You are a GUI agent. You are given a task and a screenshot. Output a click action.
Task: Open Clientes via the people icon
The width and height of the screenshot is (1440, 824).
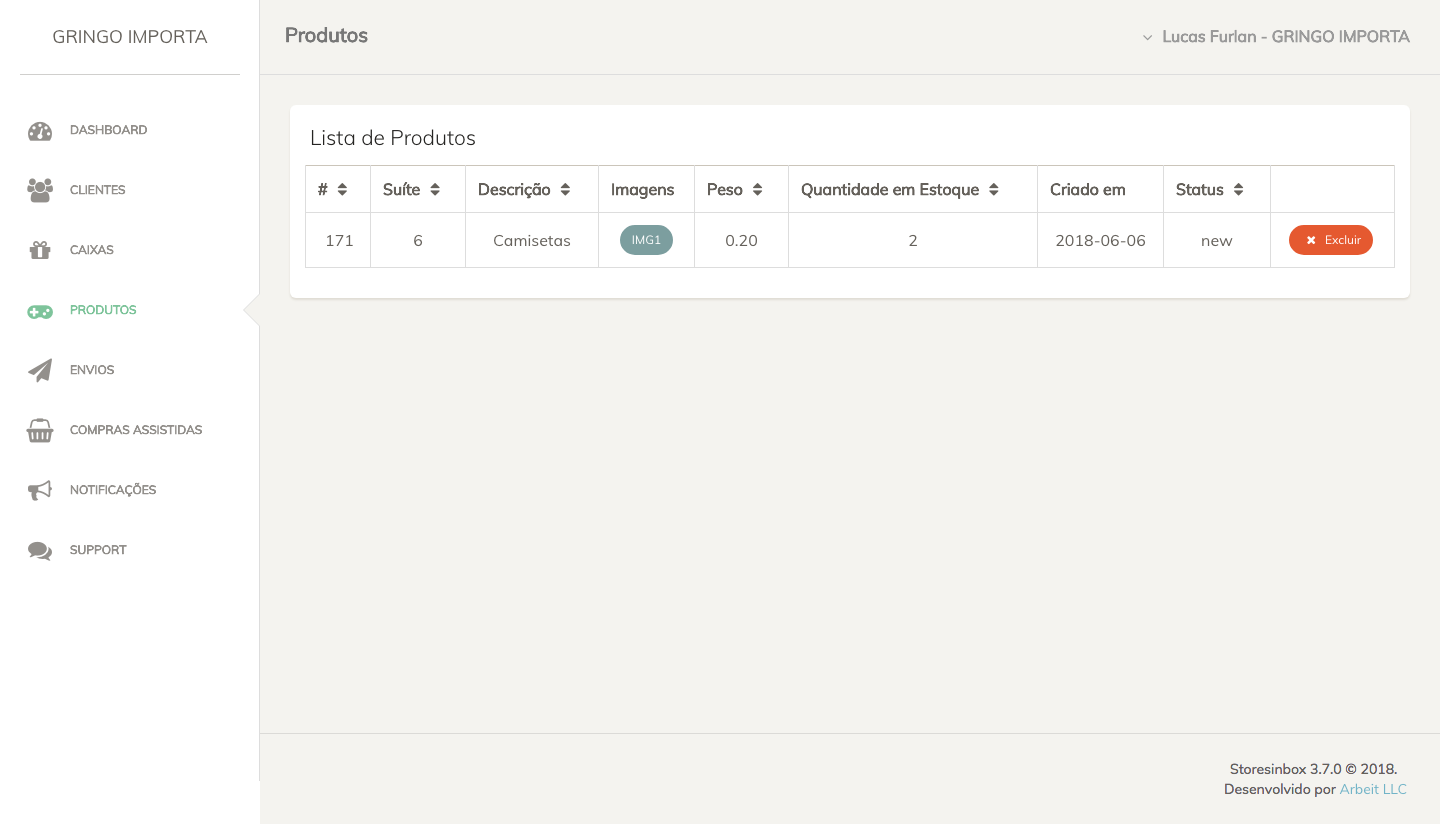[40, 190]
